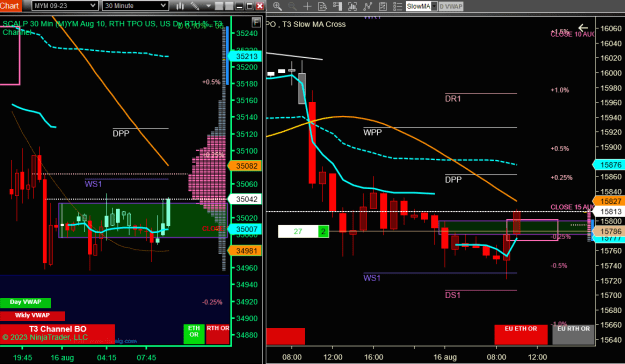
Task: Click the zoom in magnifier icon
Action: (x=277, y=6)
